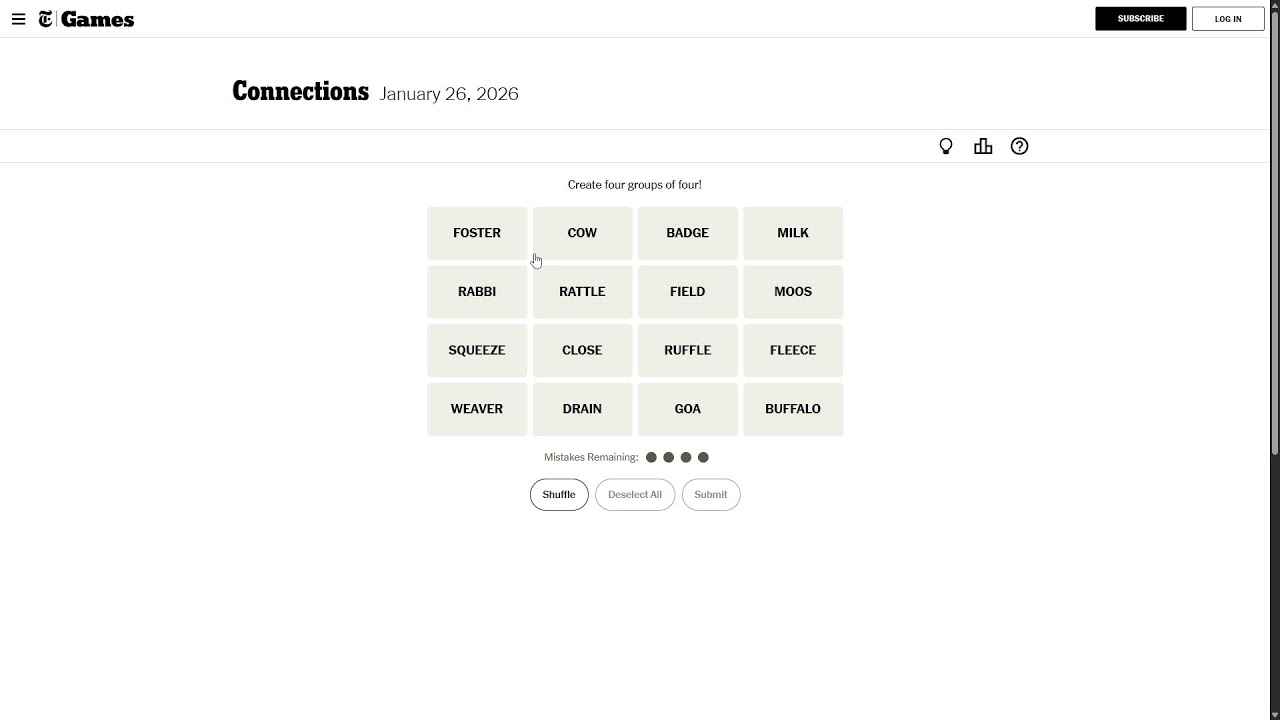Viewport: 1280px width, 720px height.
Task: Toggle the GOA word tile
Action: pyautogui.click(x=688, y=409)
